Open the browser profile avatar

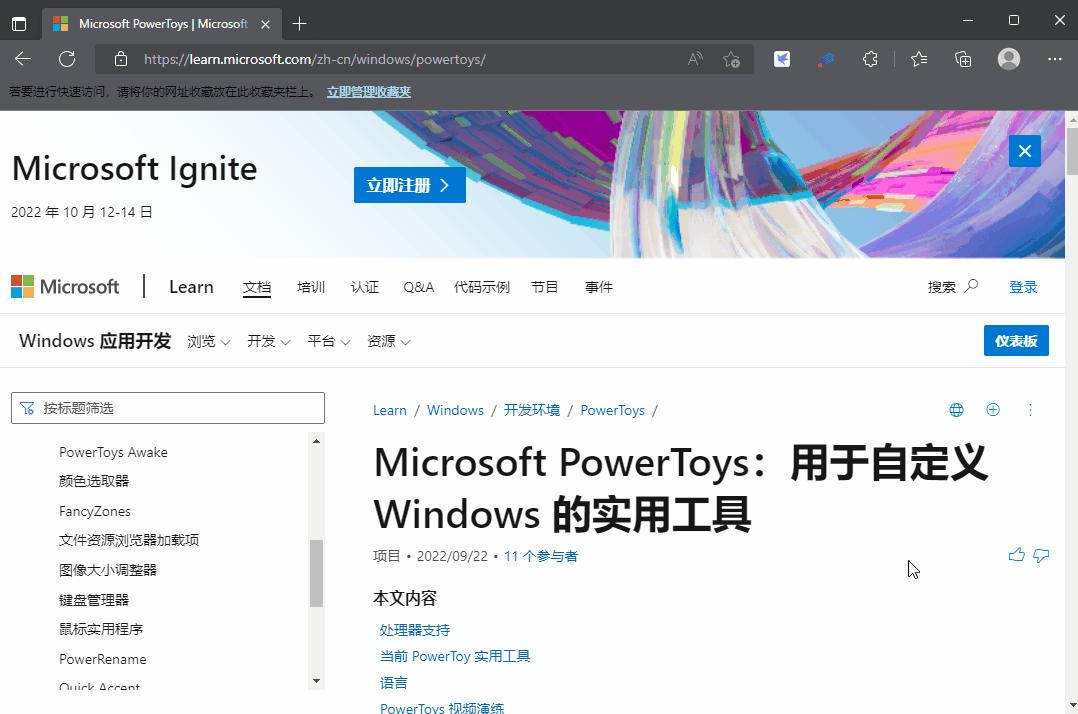(x=1008, y=59)
